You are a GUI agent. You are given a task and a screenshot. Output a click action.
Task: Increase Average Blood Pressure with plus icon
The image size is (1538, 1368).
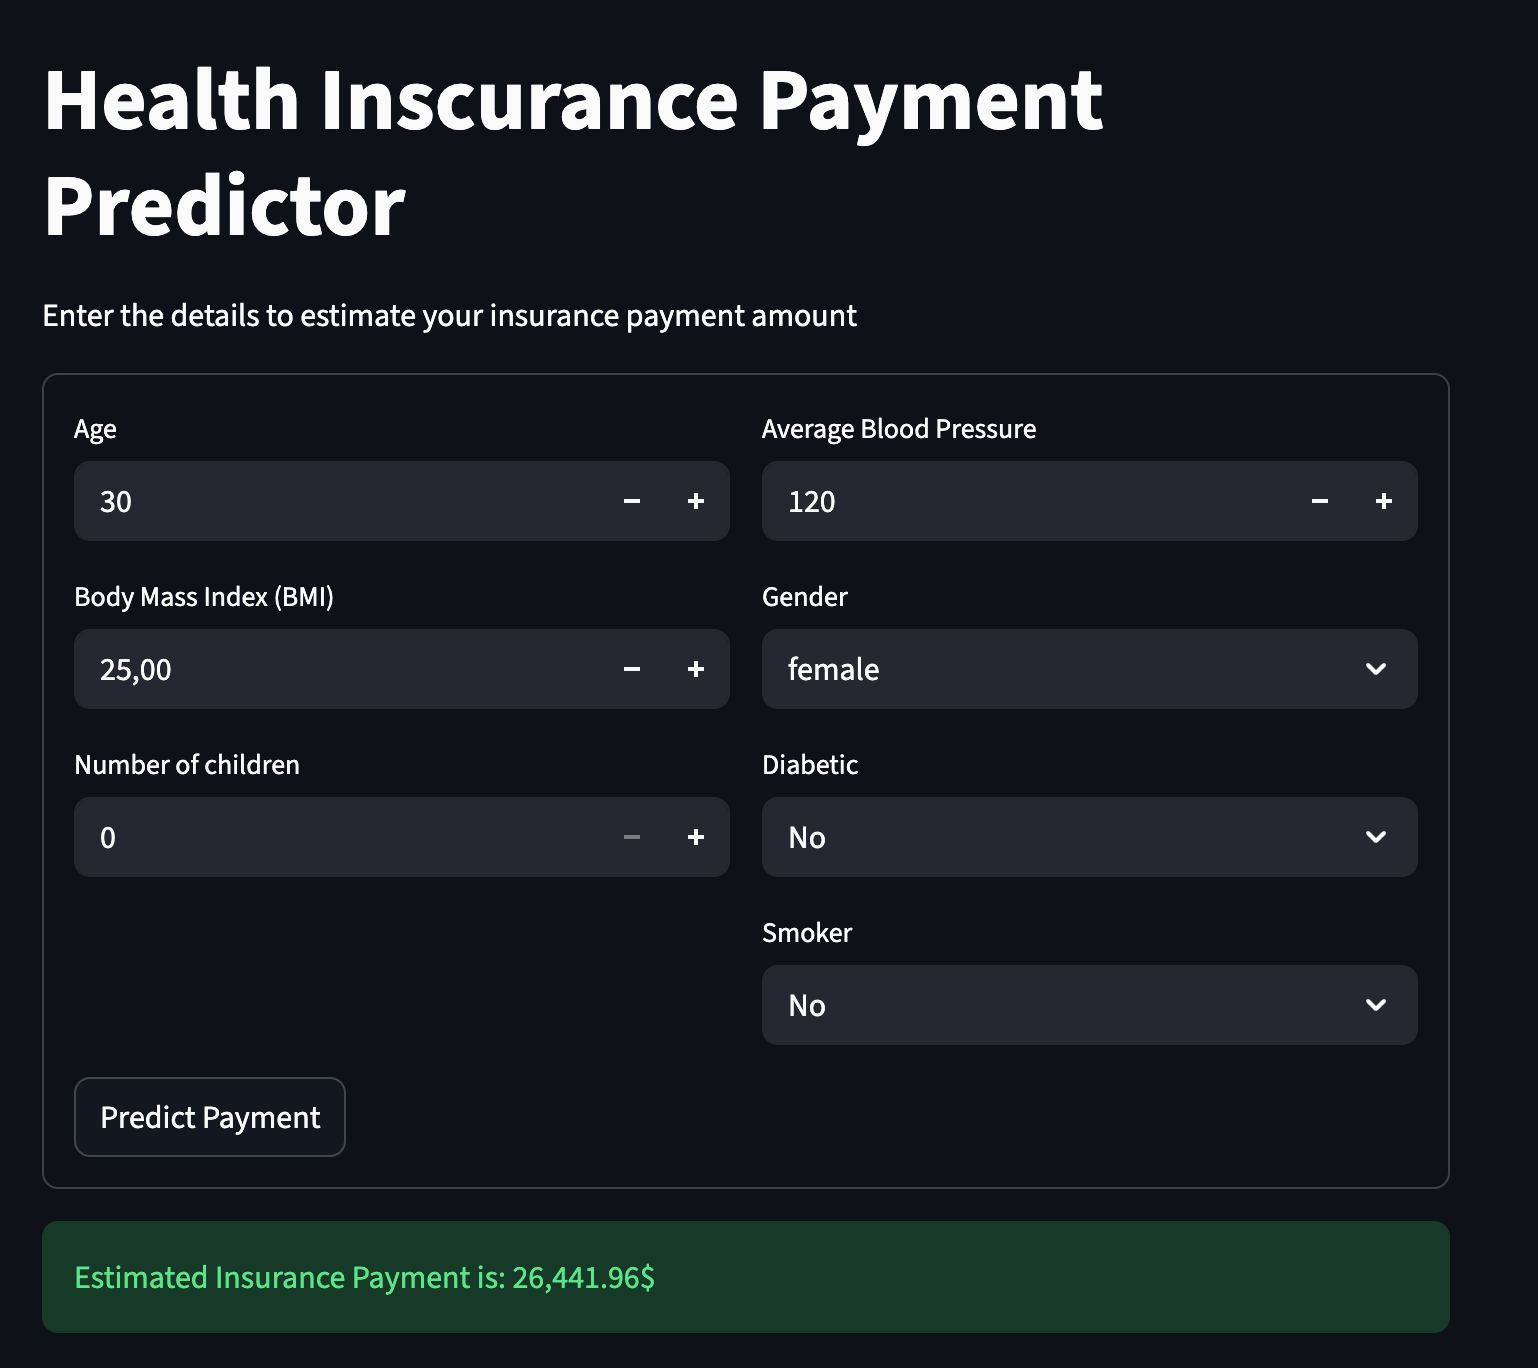[1384, 501]
